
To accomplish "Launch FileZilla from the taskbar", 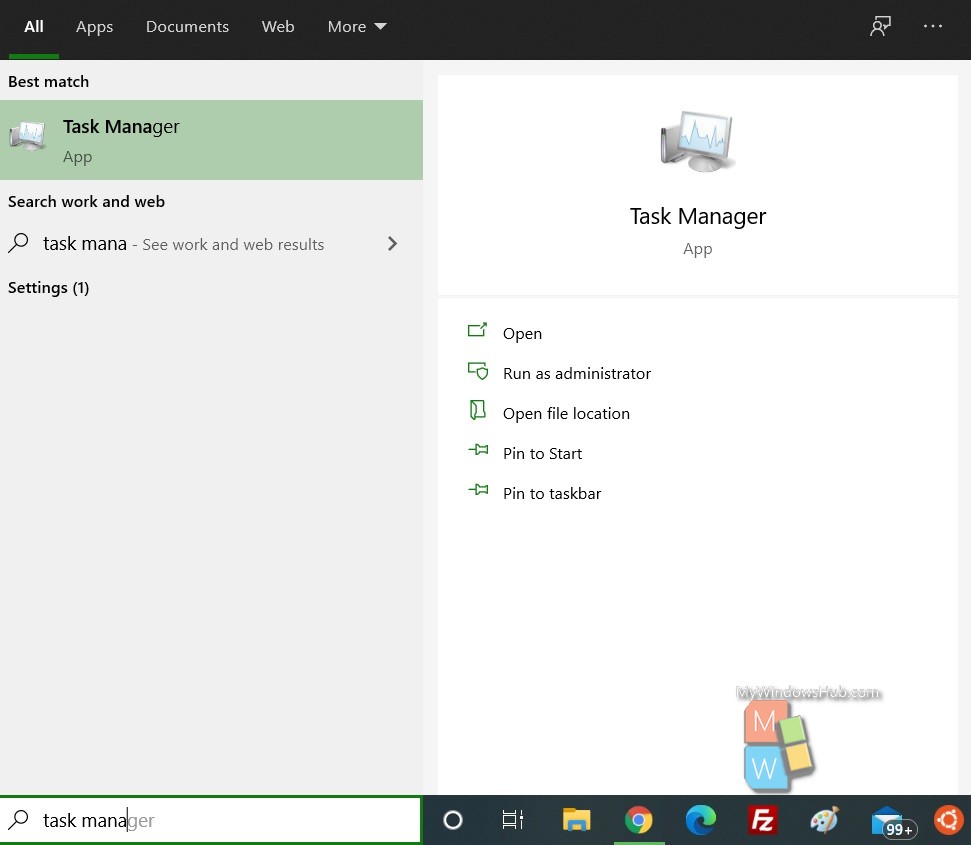I will point(762,820).
